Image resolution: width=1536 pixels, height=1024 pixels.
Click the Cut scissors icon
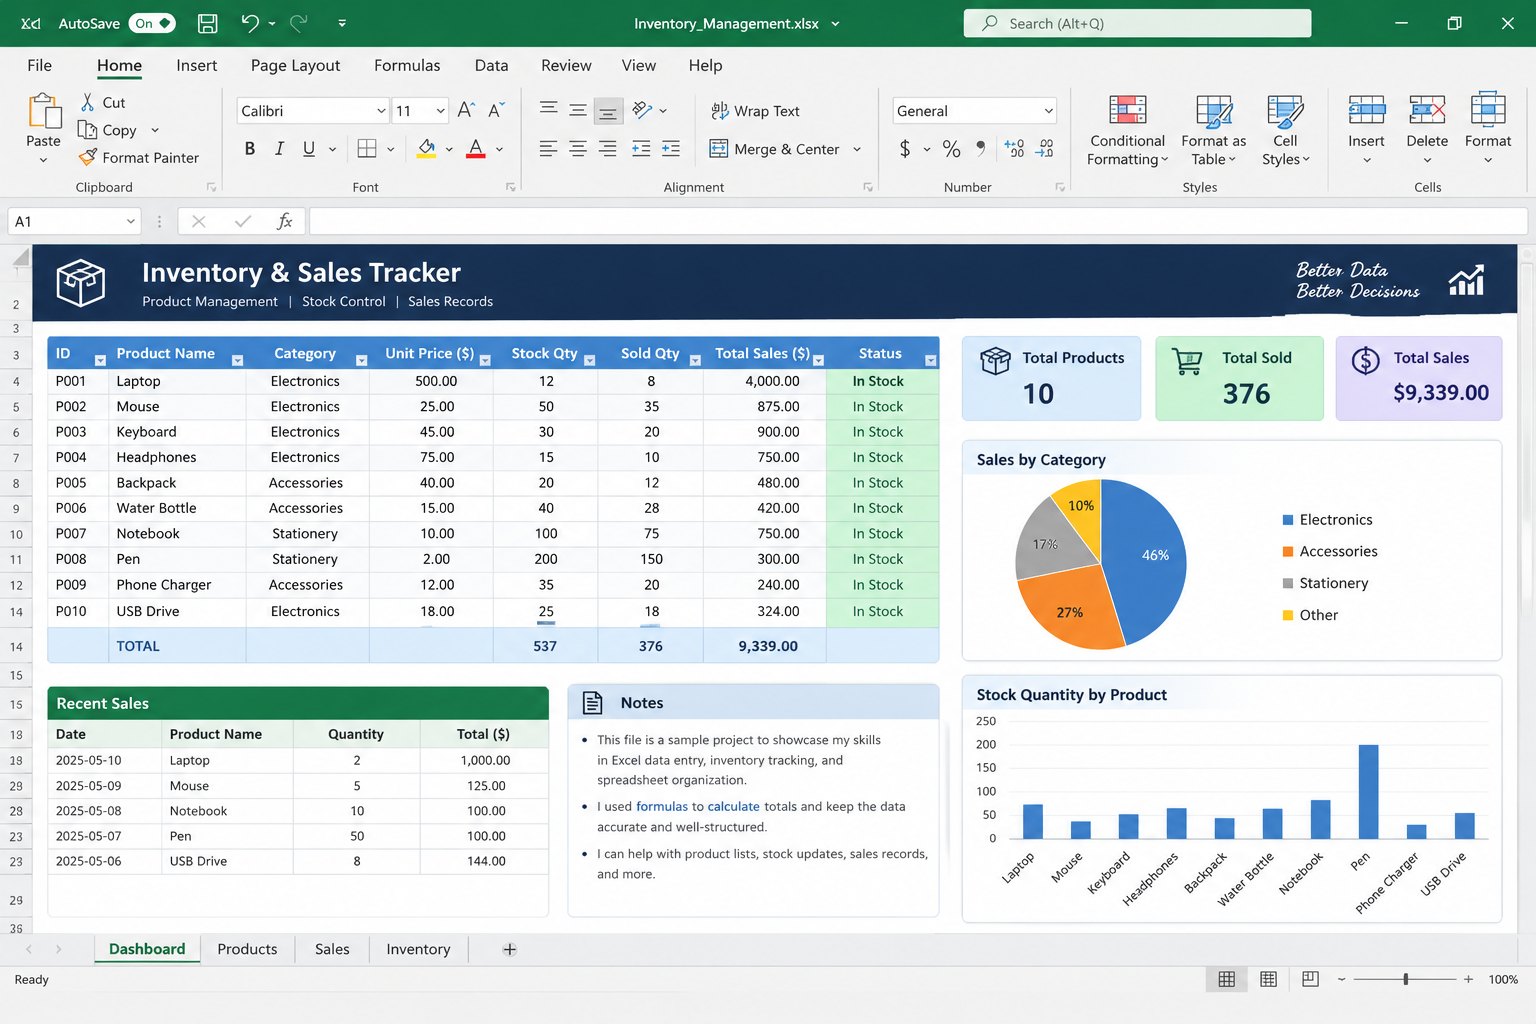[x=88, y=102]
